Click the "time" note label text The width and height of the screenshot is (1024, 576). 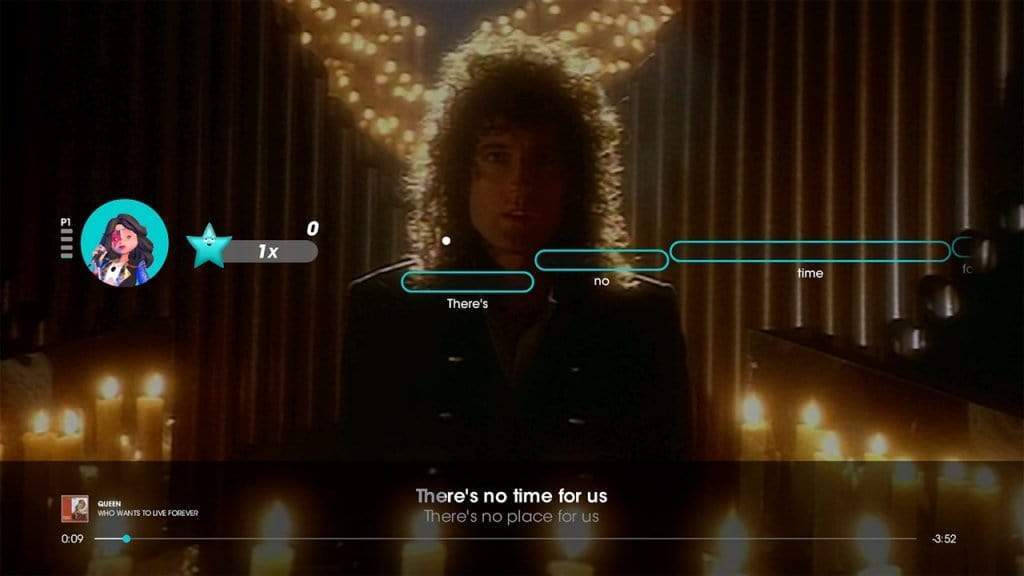point(810,273)
